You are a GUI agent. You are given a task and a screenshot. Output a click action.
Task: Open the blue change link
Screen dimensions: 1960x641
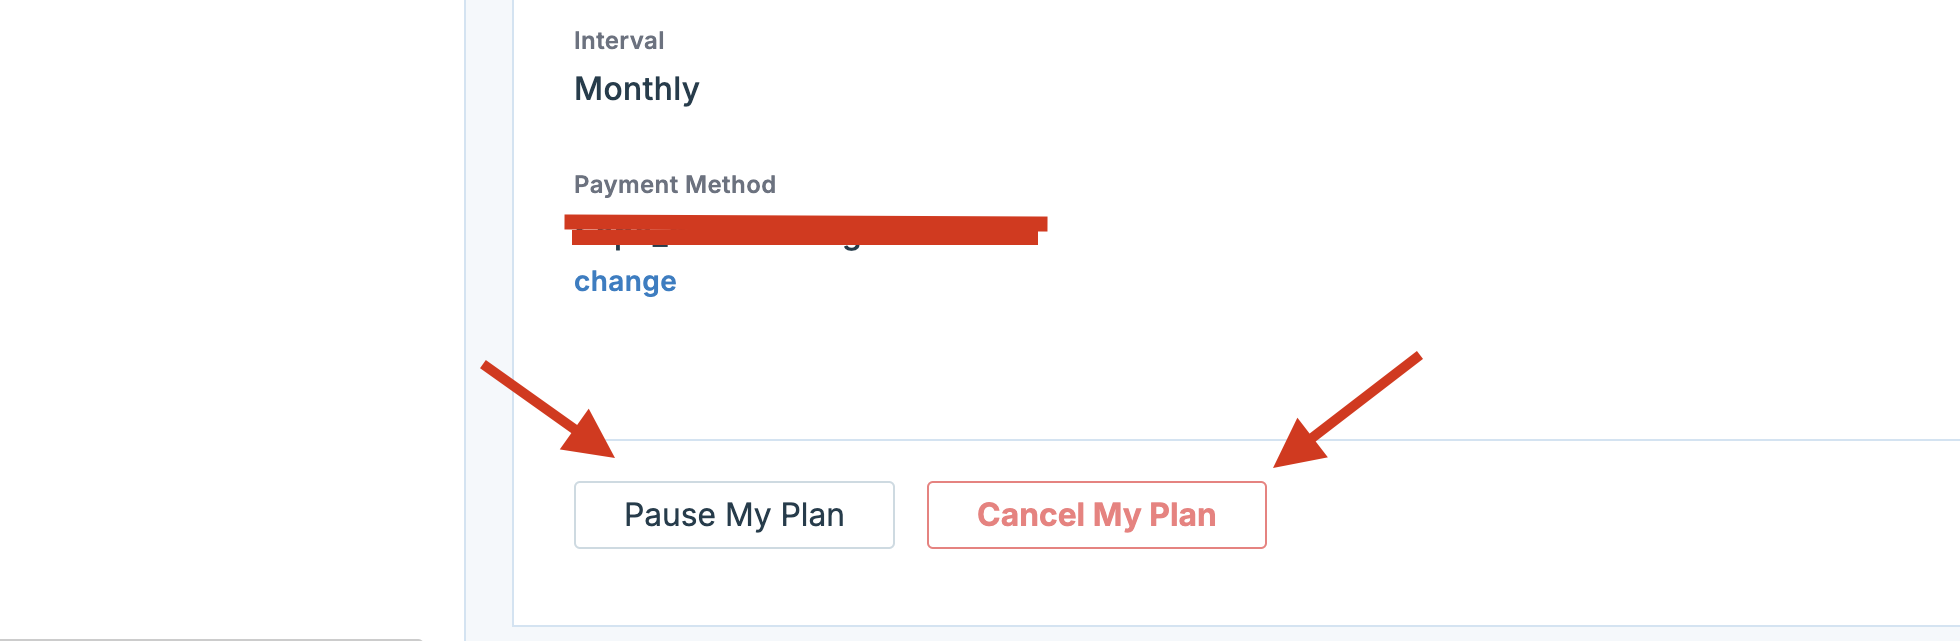625,282
